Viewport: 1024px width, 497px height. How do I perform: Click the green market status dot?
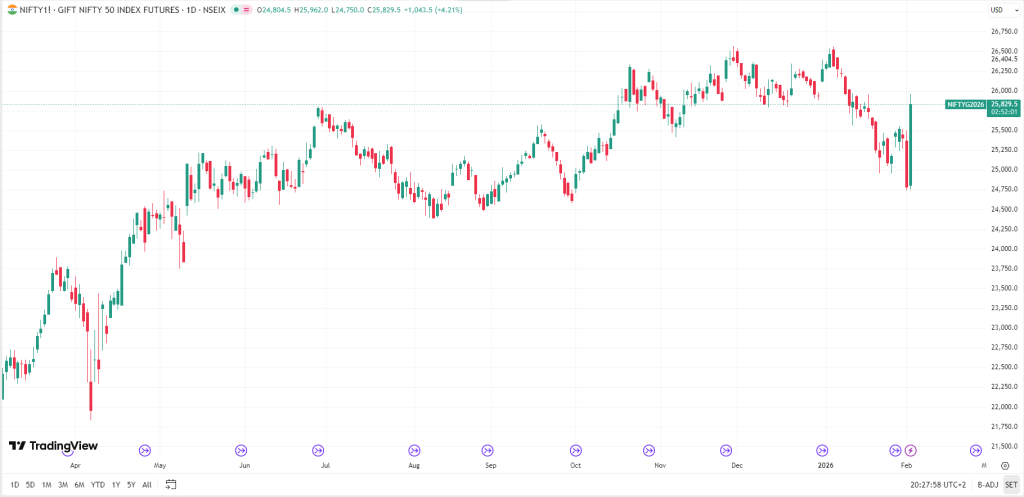[237, 10]
